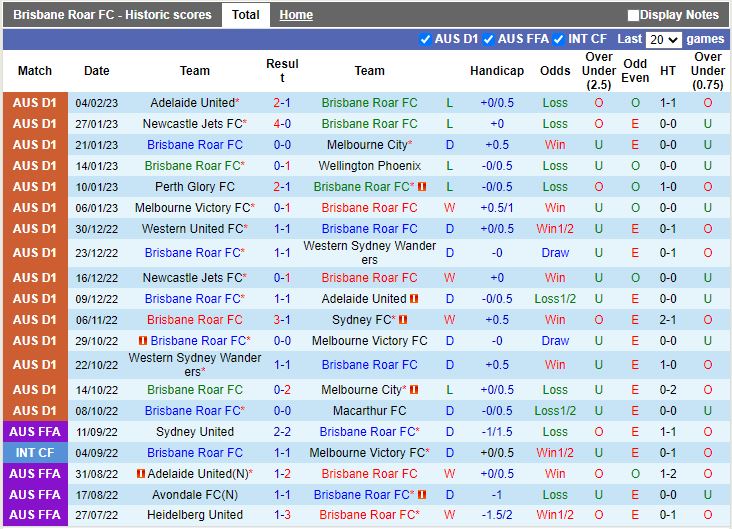Click Draw odds dated 23/12/22
Image resolution: width=732 pixels, height=529 pixels.
tap(555, 253)
